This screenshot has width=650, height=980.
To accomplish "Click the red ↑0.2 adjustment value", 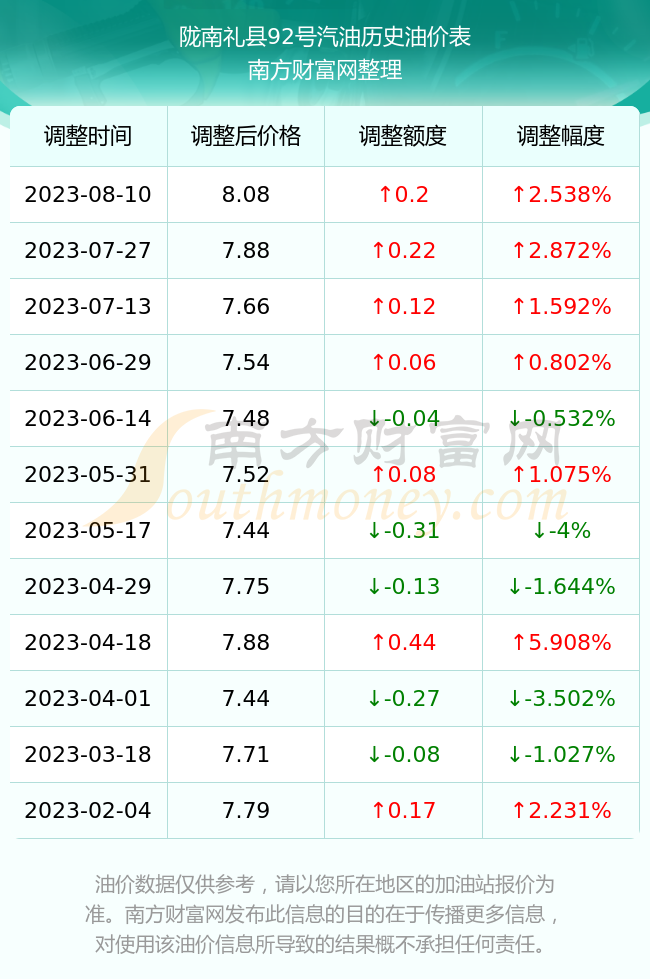I will tap(403, 194).
